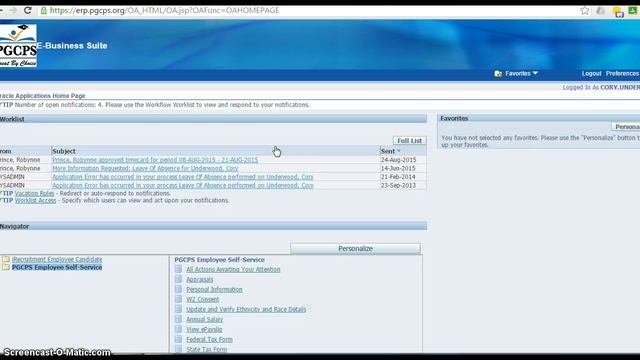This screenshot has width=640, height=360.
Task: Click the icon beside Personal Information
Action: click(x=178, y=289)
